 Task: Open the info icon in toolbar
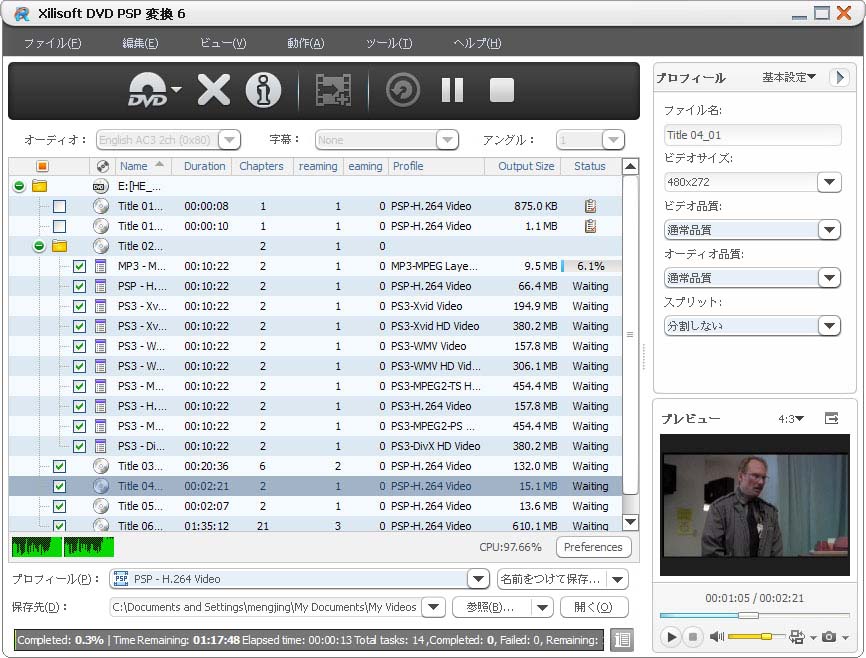[264, 91]
